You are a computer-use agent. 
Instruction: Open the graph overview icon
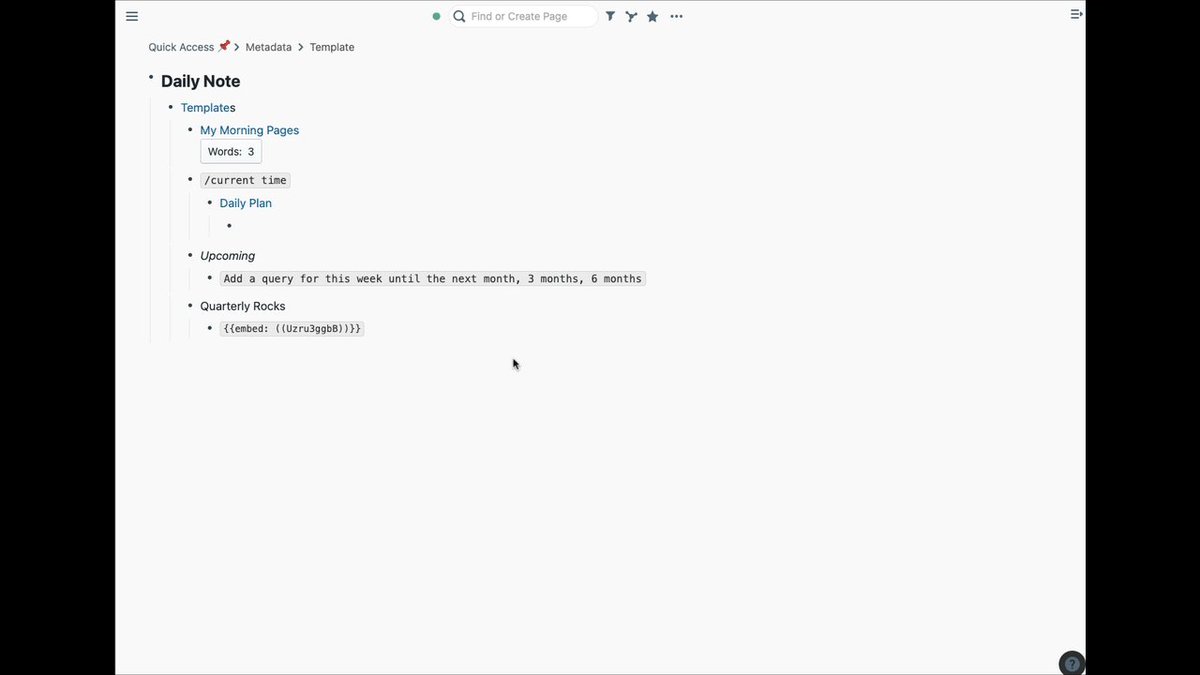pos(631,16)
